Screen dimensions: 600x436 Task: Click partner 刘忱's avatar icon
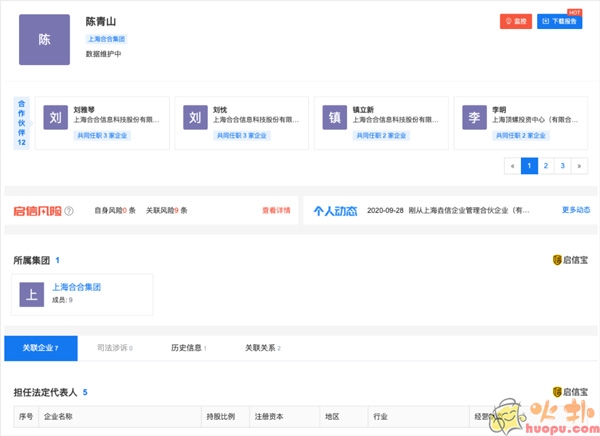[195, 118]
